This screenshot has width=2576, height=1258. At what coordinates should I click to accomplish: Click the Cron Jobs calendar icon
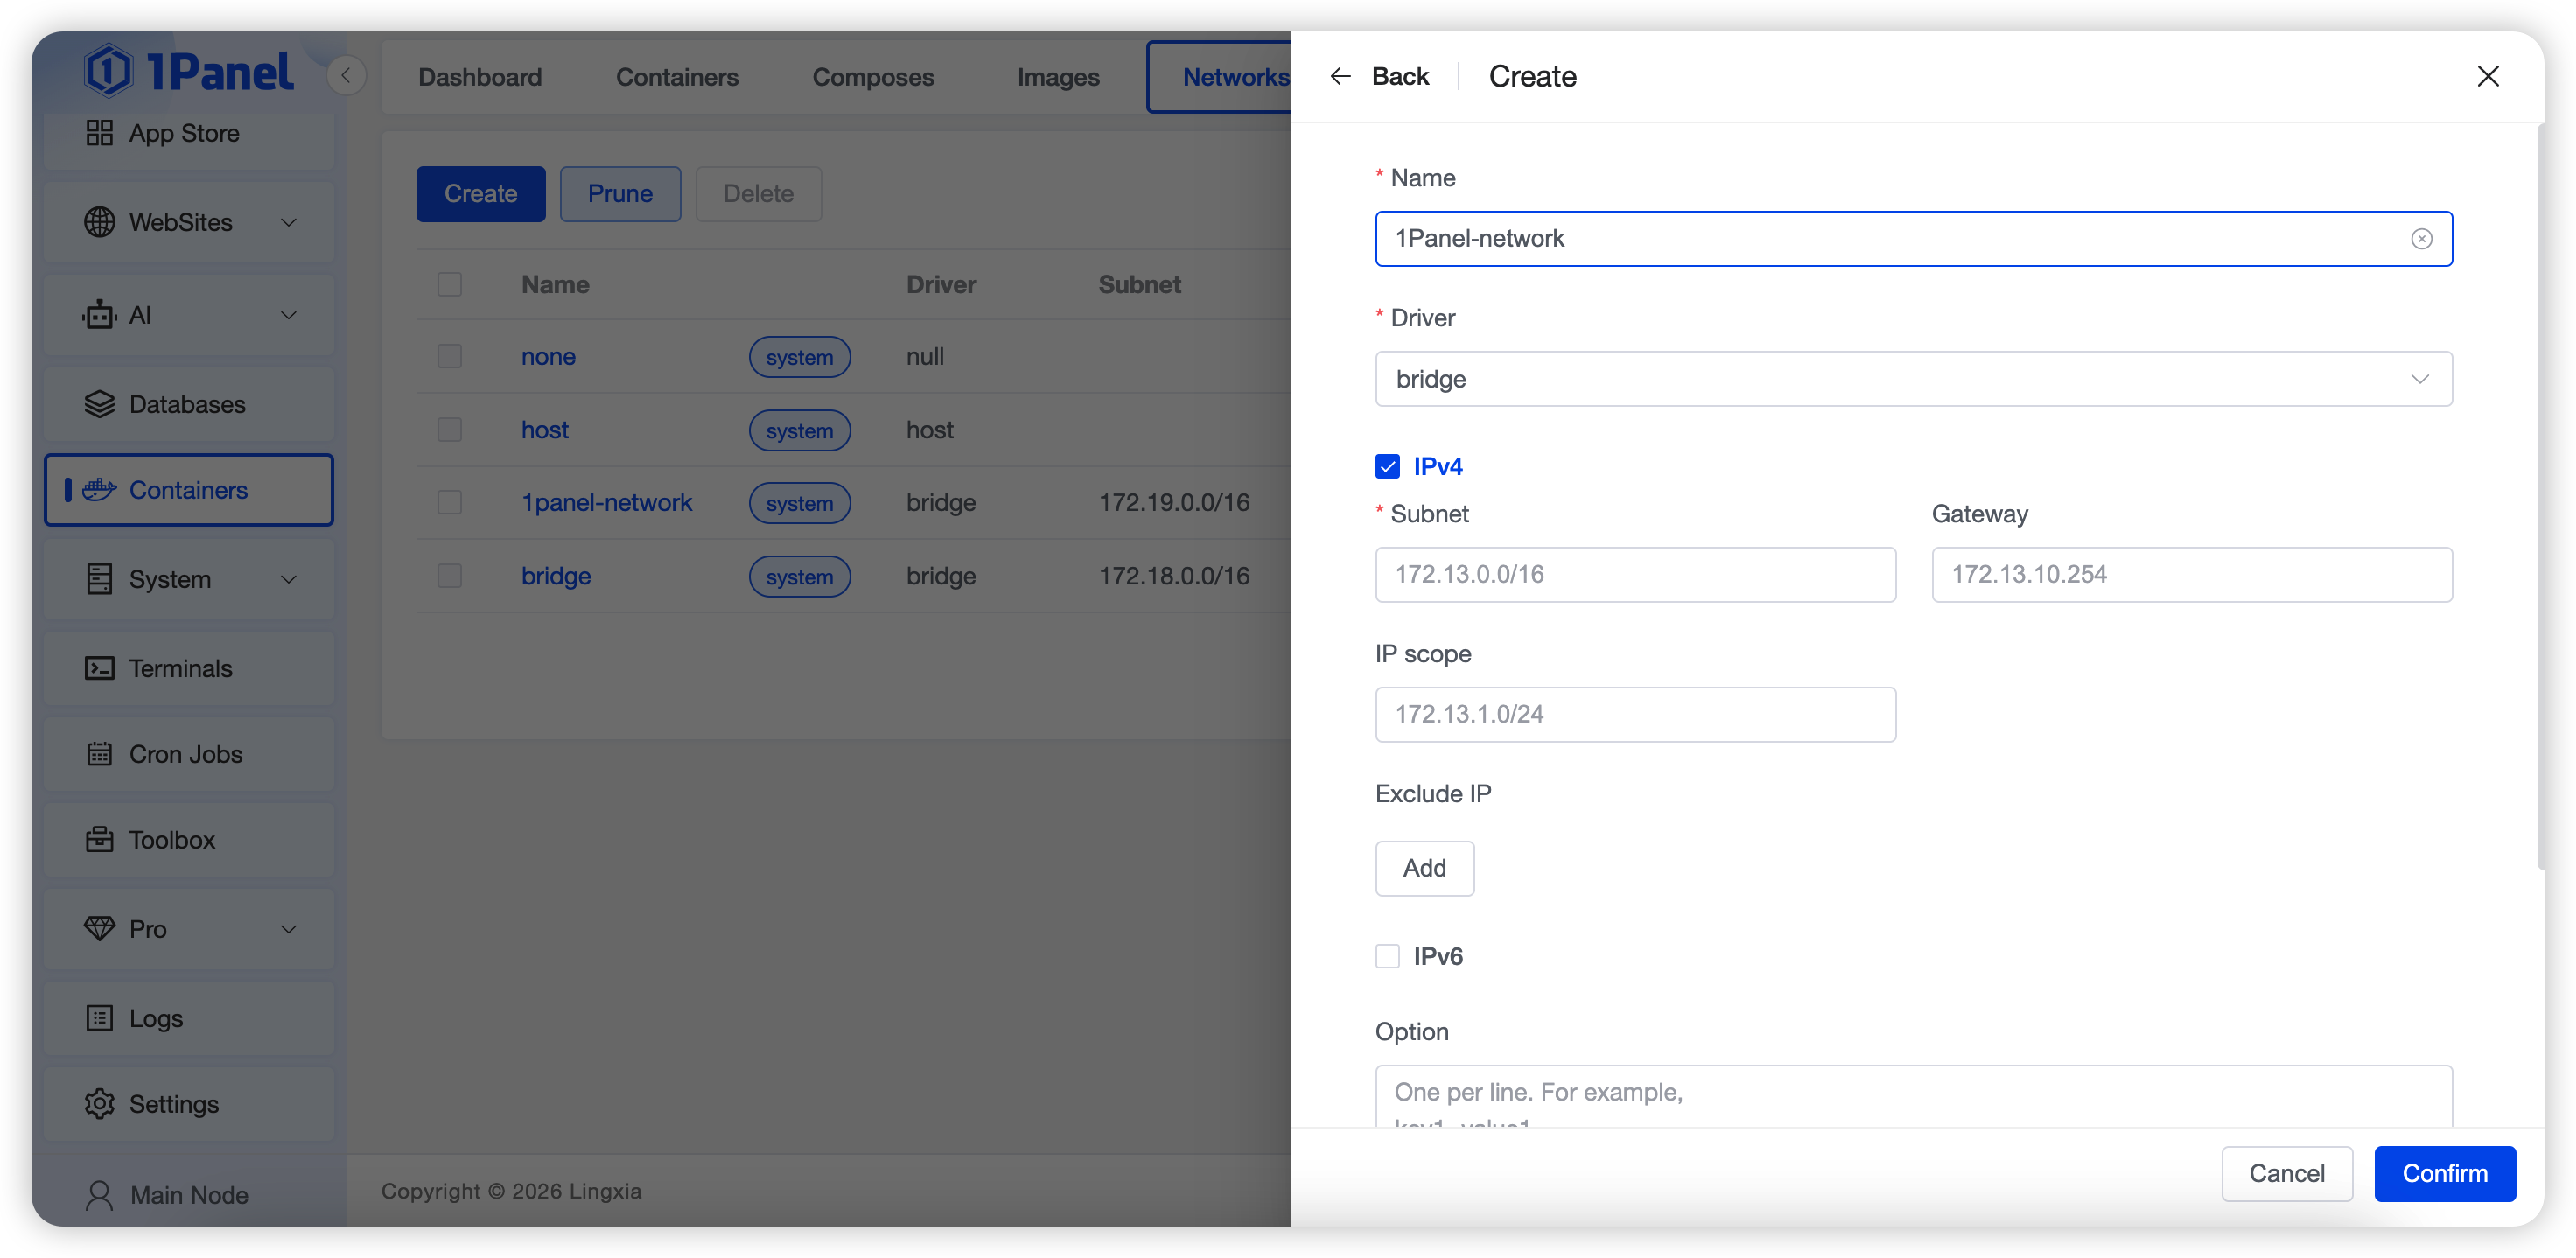point(99,754)
